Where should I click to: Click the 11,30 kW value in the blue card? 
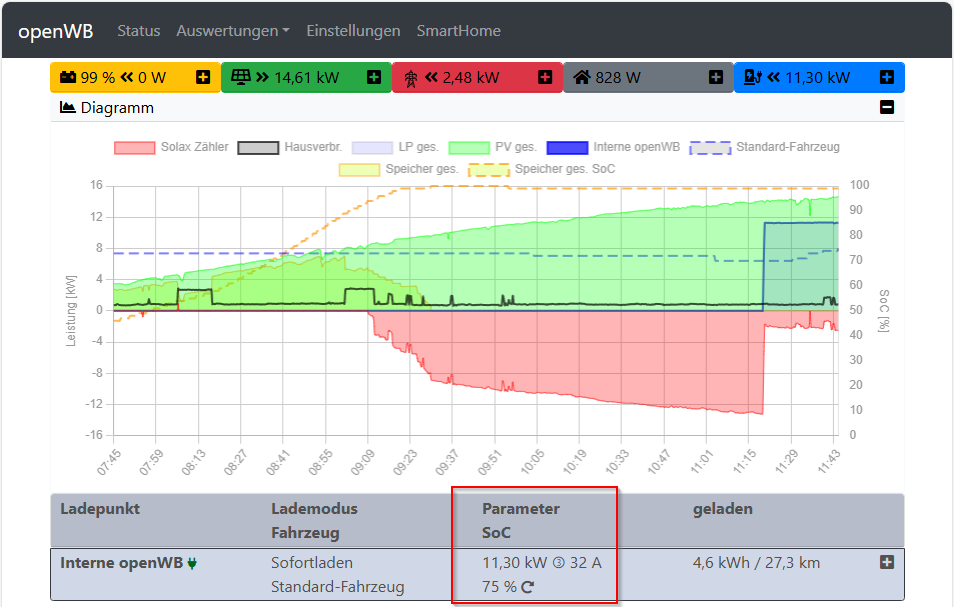pos(817,77)
